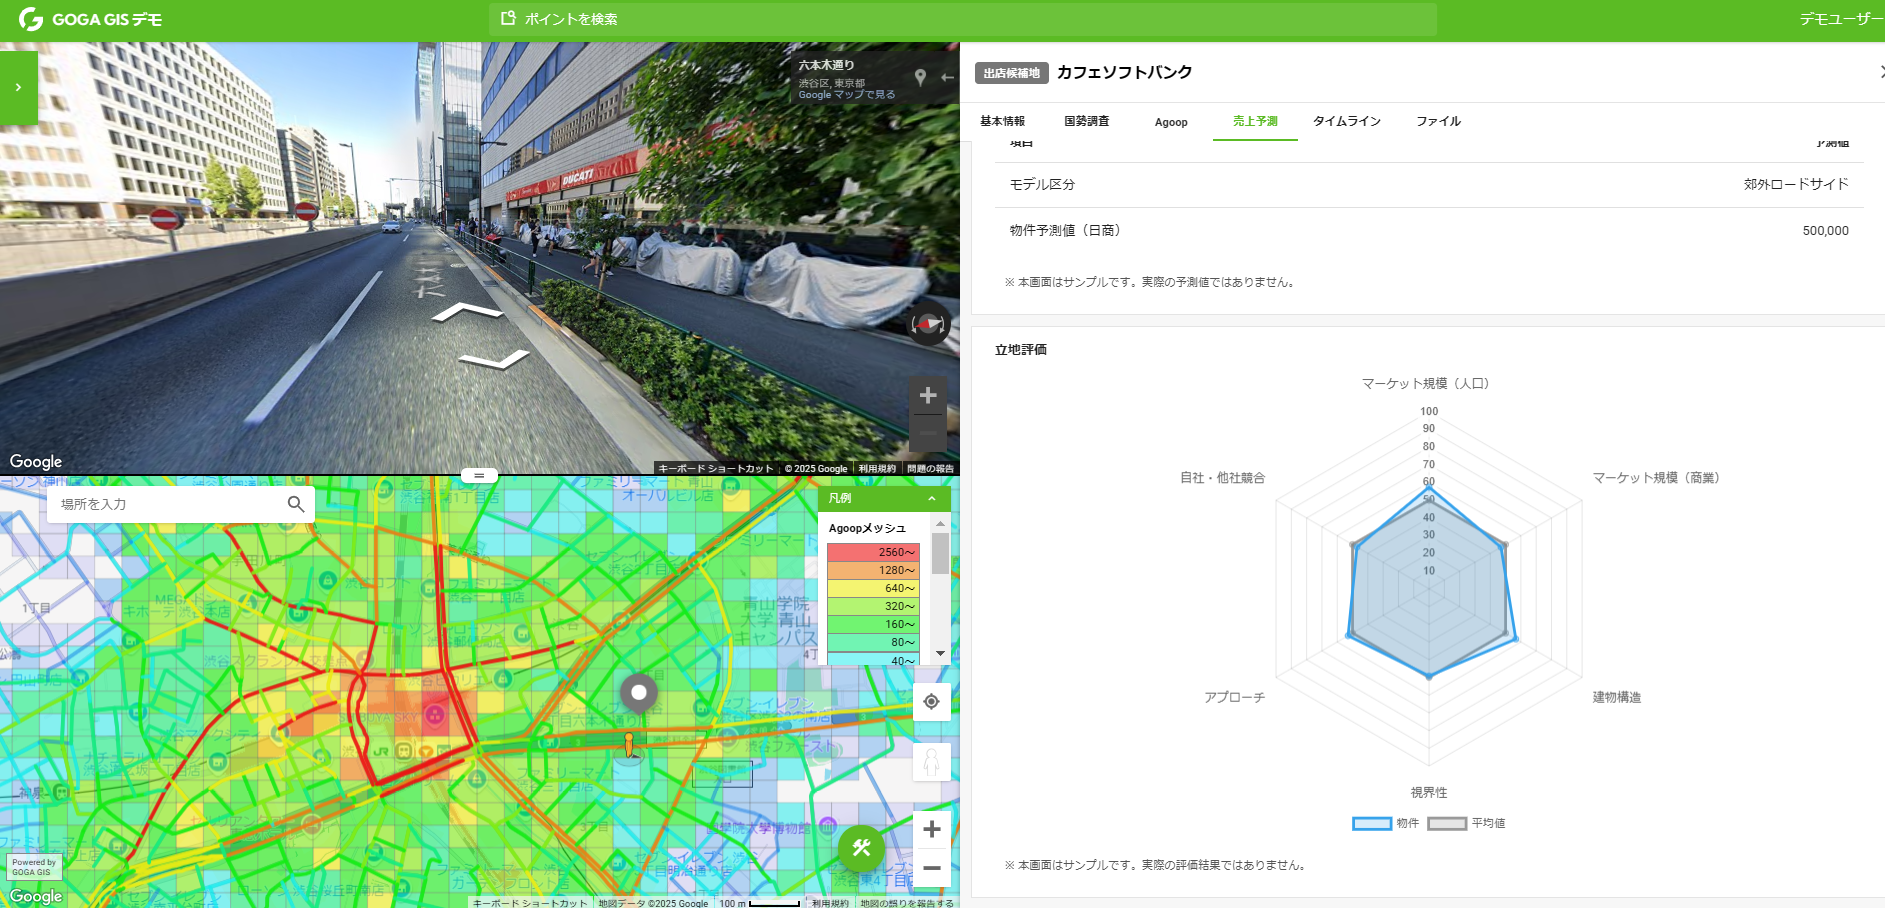Click the 郊外ロードサイド value
1885x908 pixels.
[1796, 184]
